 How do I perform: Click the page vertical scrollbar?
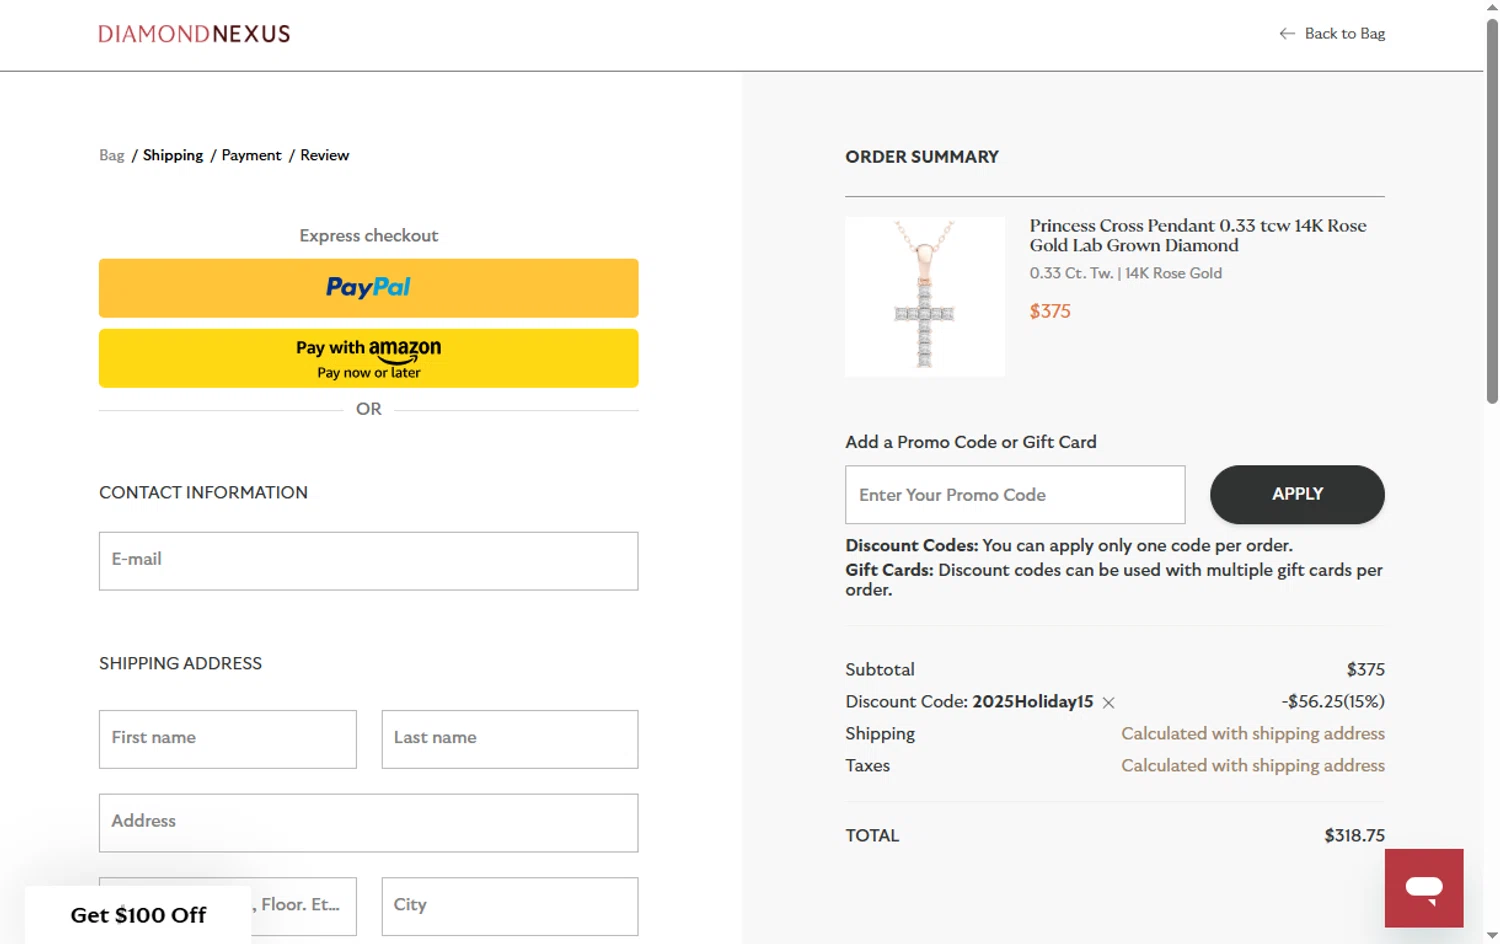[x=1492, y=210]
